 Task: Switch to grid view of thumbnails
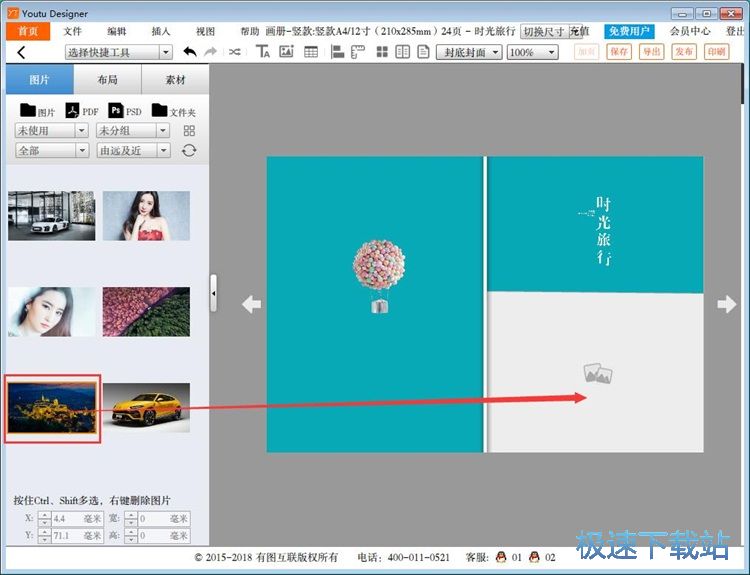[189, 131]
